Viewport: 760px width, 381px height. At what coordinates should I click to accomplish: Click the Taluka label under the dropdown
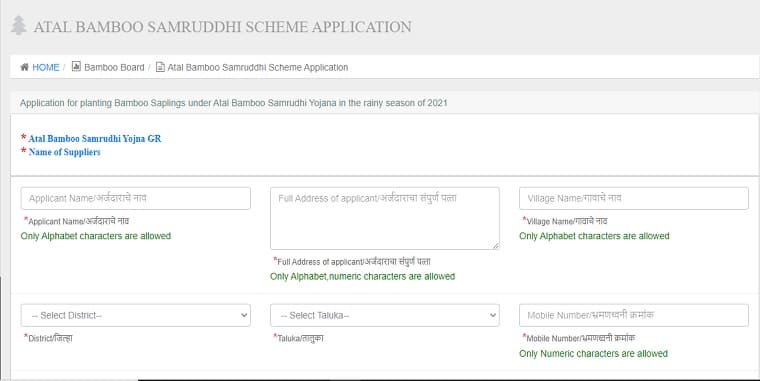[x=299, y=338]
